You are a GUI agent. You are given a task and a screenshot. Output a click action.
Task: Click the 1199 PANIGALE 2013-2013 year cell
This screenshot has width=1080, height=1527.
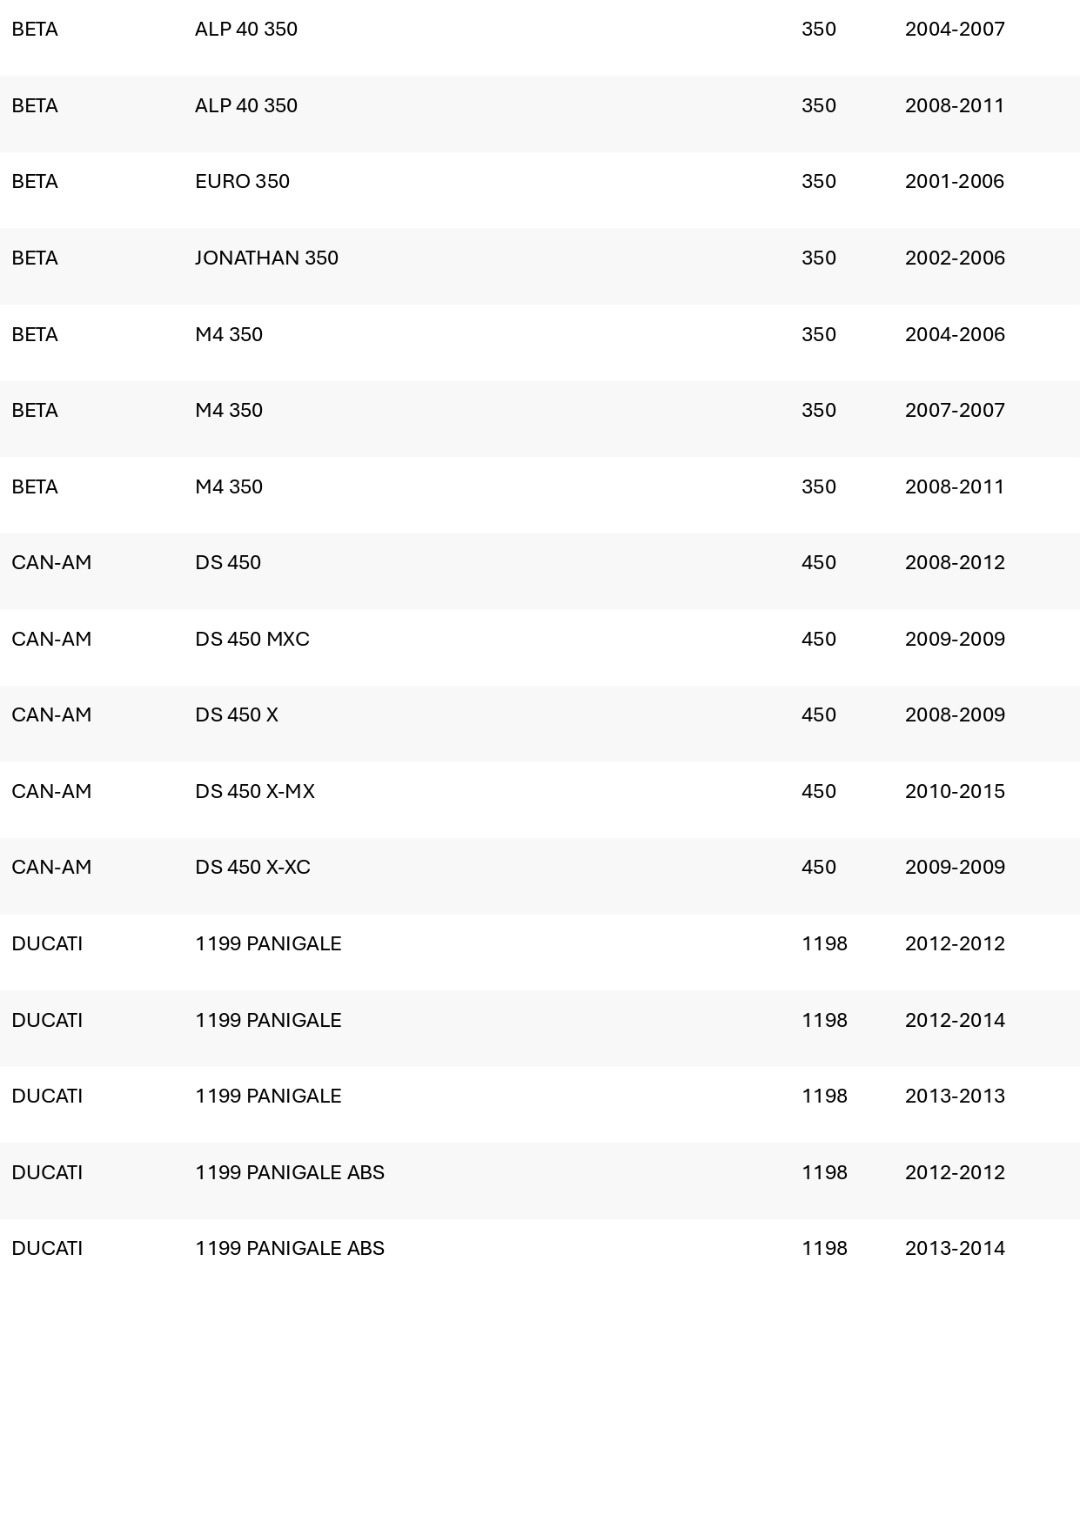[x=955, y=1096]
